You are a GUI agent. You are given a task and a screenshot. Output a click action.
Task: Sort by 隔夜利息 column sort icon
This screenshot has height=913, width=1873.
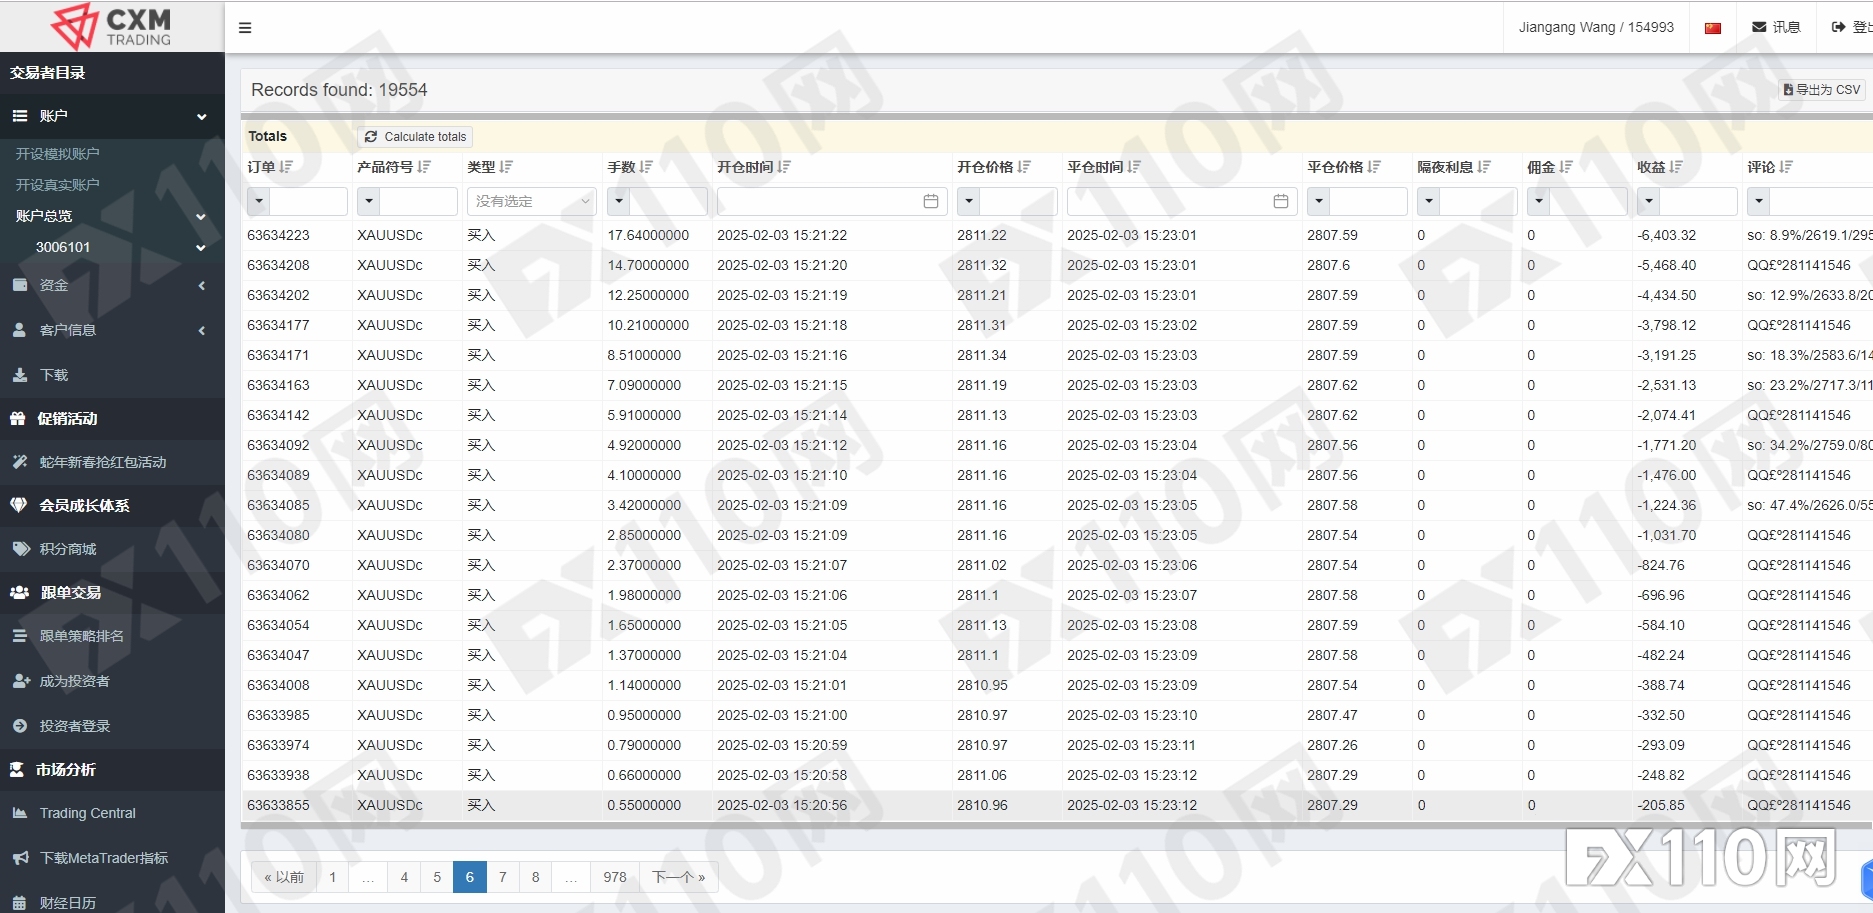(x=1484, y=167)
